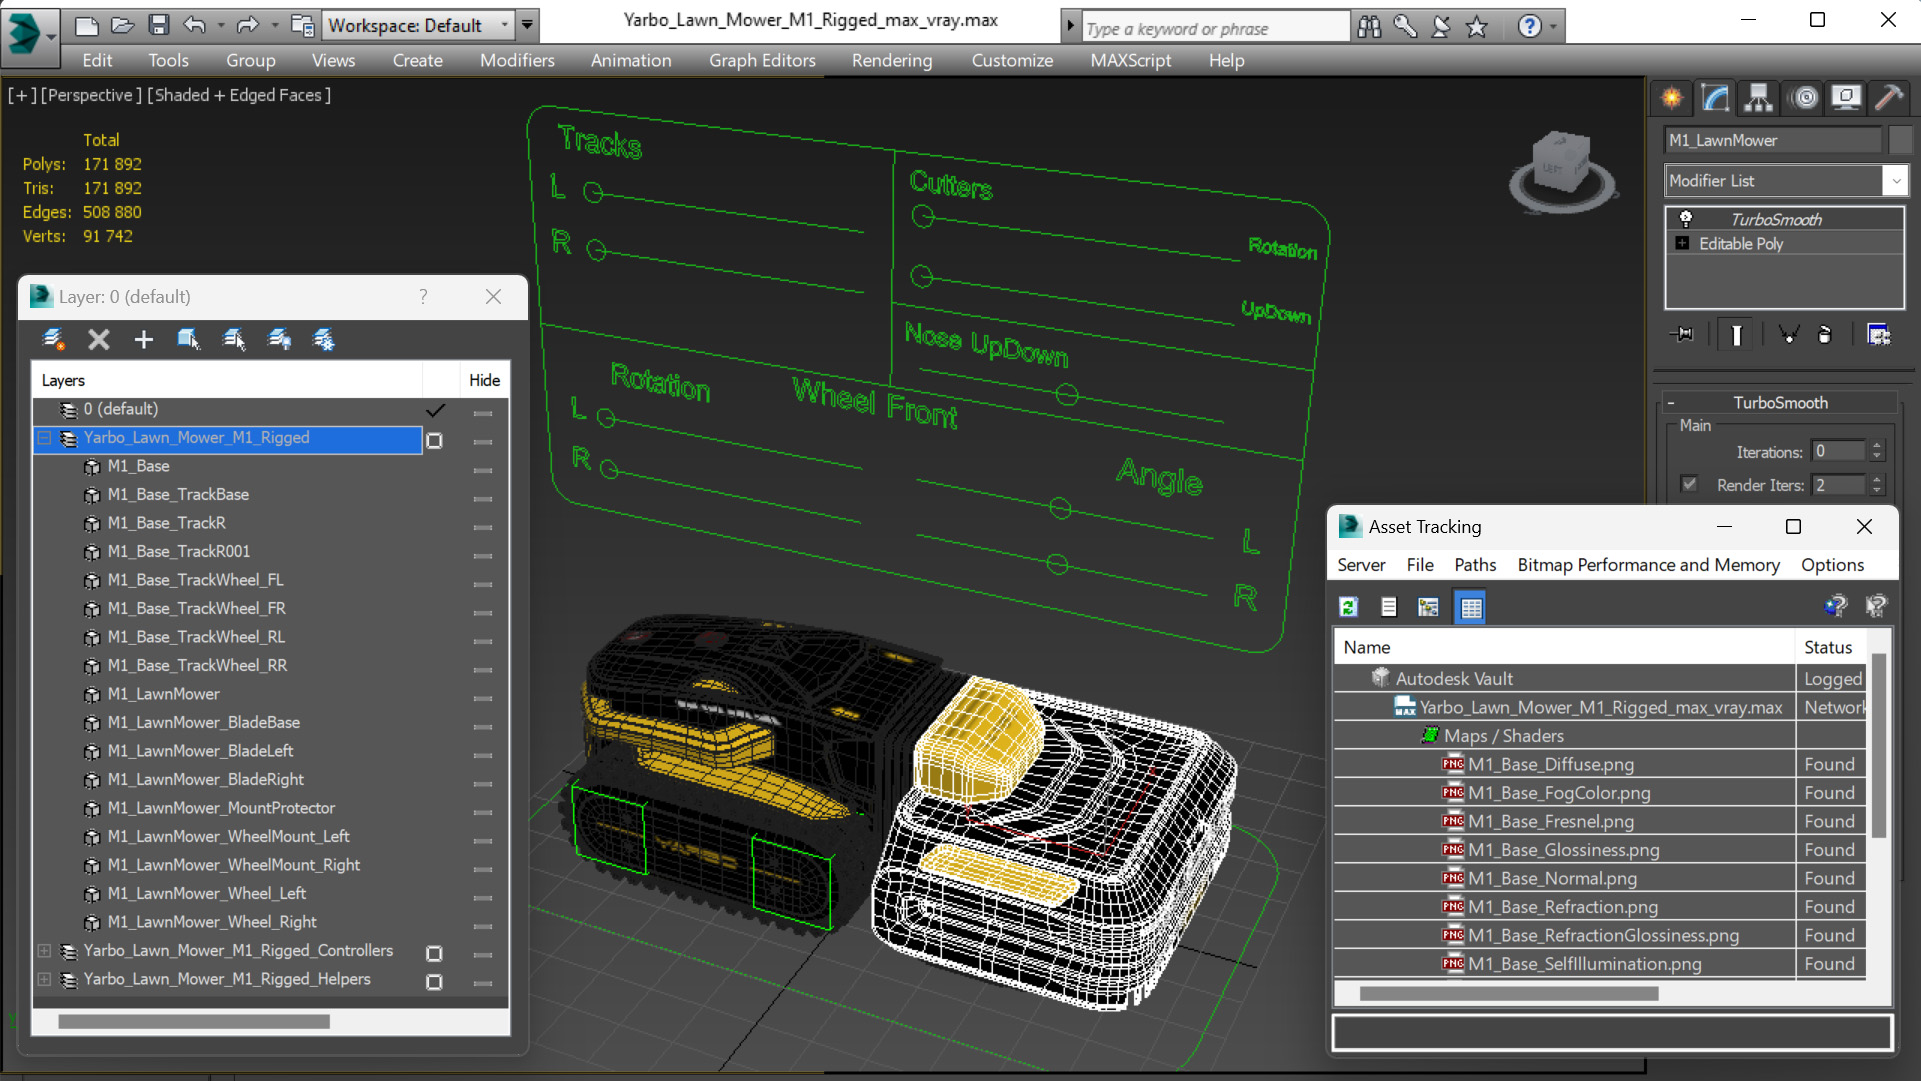Viewport: 1921px width, 1081px height.
Task: Click Make Unique icon in modifier stack
Action: pyautogui.click(x=1788, y=335)
